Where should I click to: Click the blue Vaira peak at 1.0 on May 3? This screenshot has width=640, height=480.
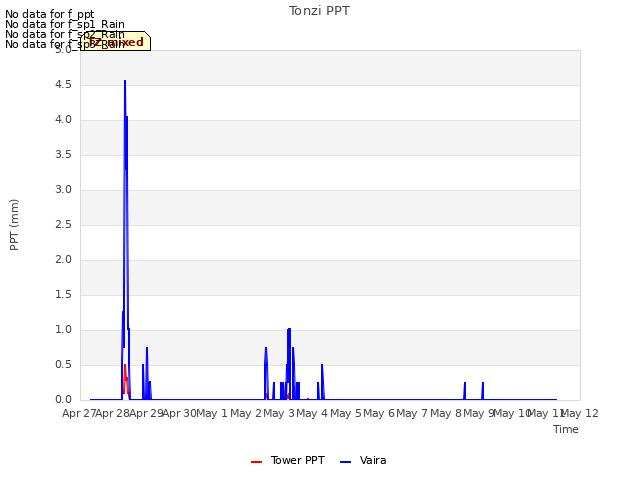pyautogui.click(x=289, y=329)
